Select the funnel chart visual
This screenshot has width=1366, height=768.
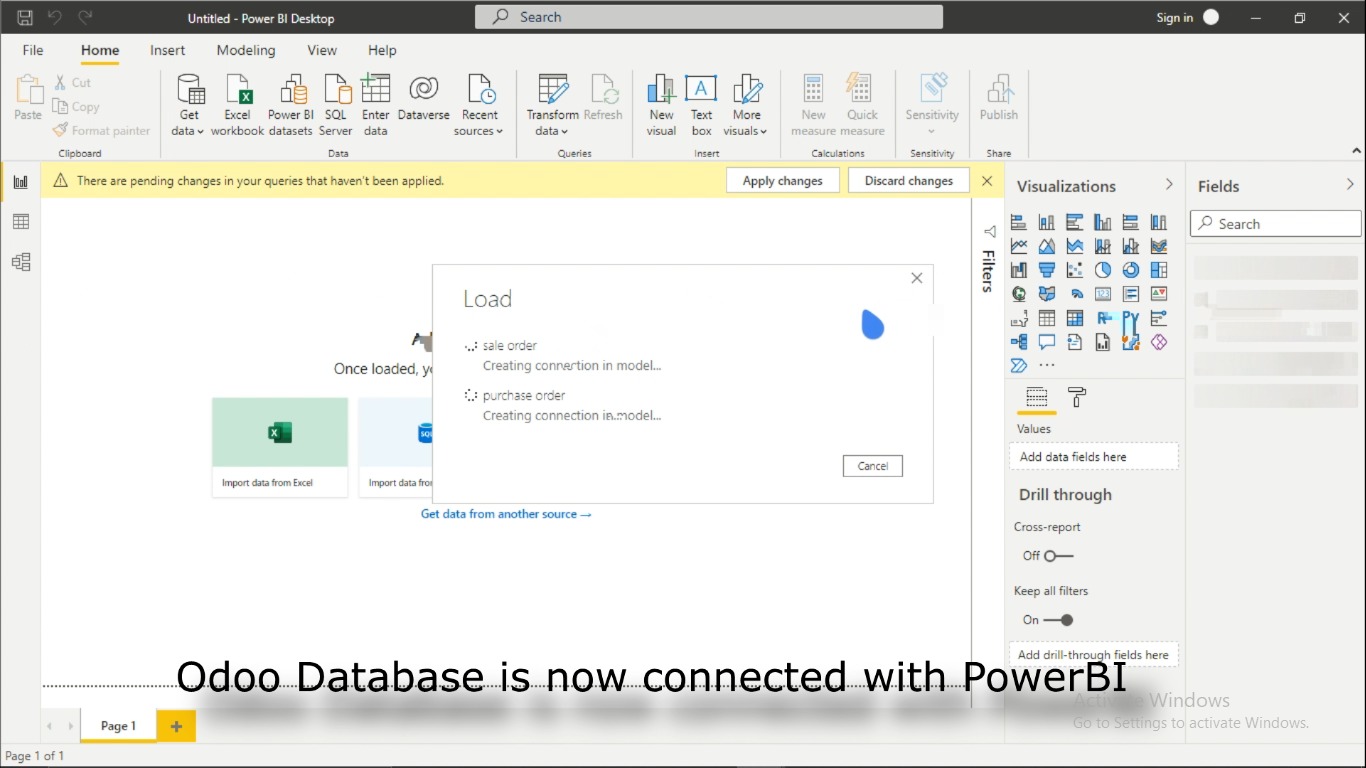(x=1047, y=270)
